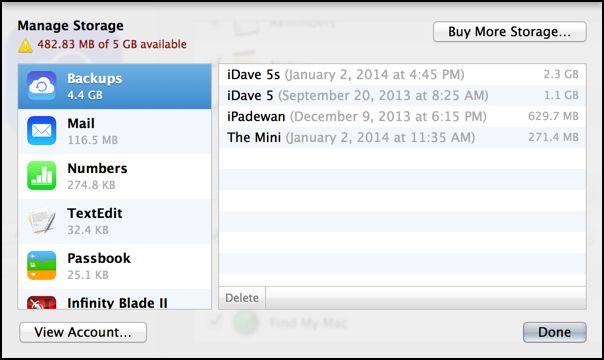Image resolution: width=604 pixels, height=360 pixels.
Task: Select the TextEdit document icon
Action: click(x=42, y=221)
